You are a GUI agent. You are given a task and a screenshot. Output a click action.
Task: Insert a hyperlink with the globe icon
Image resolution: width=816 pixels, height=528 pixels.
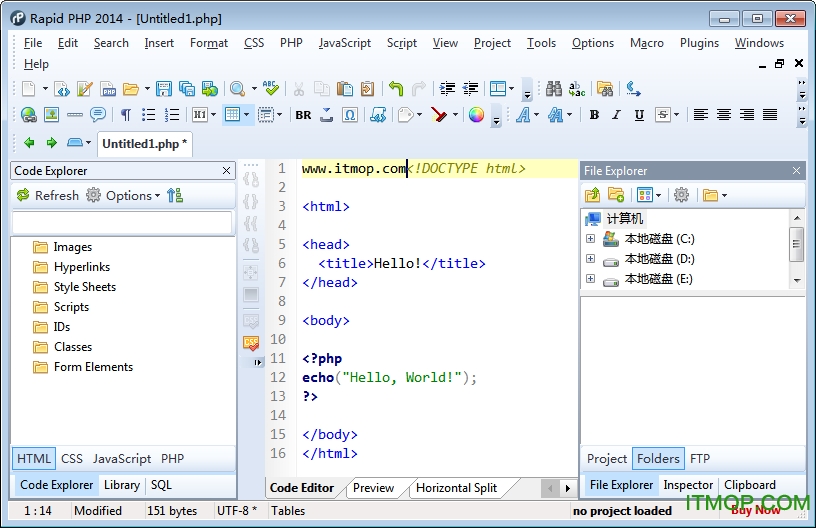click(x=29, y=114)
